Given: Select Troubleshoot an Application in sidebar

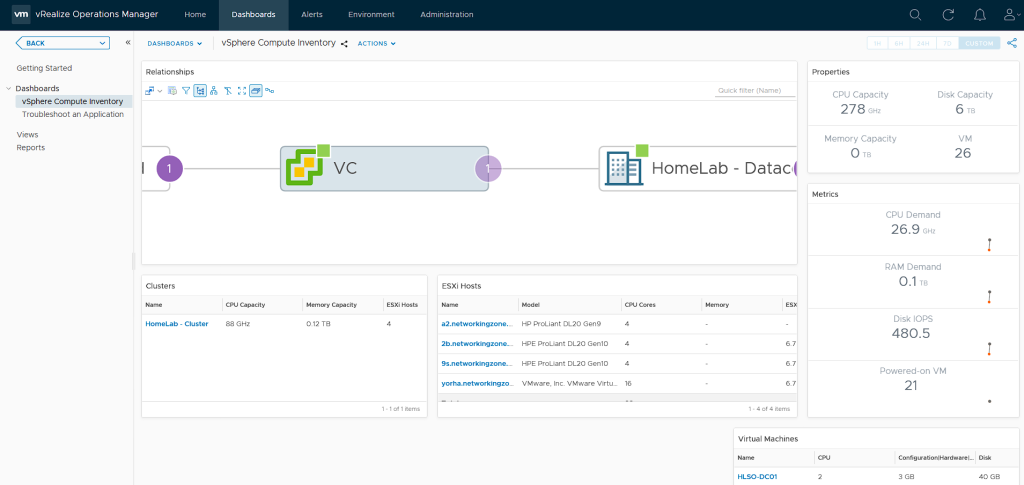Looking at the screenshot, I should click(x=73, y=114).
